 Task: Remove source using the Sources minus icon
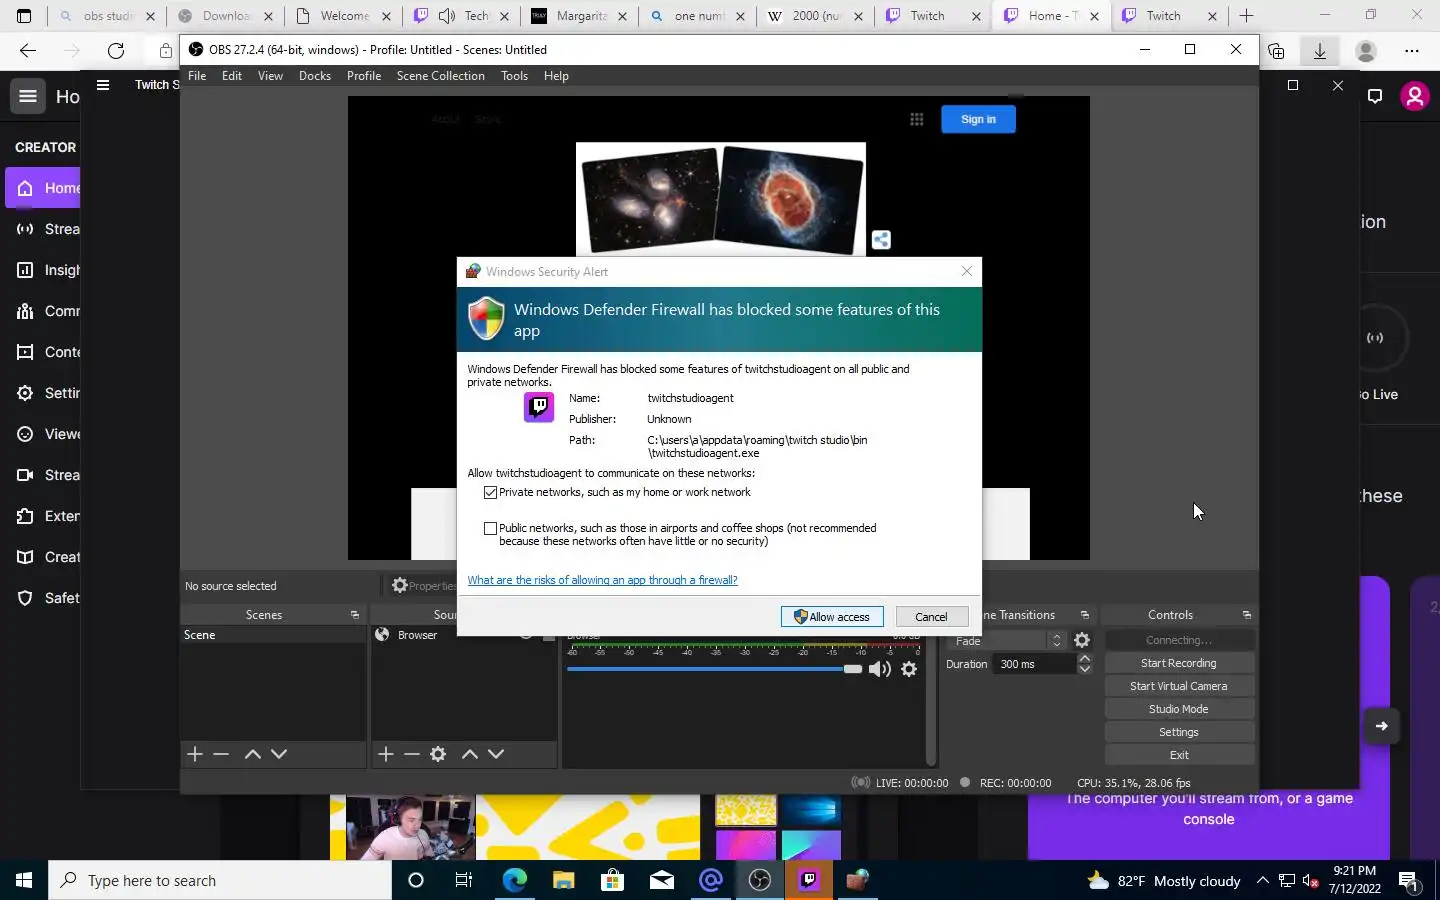412,754
